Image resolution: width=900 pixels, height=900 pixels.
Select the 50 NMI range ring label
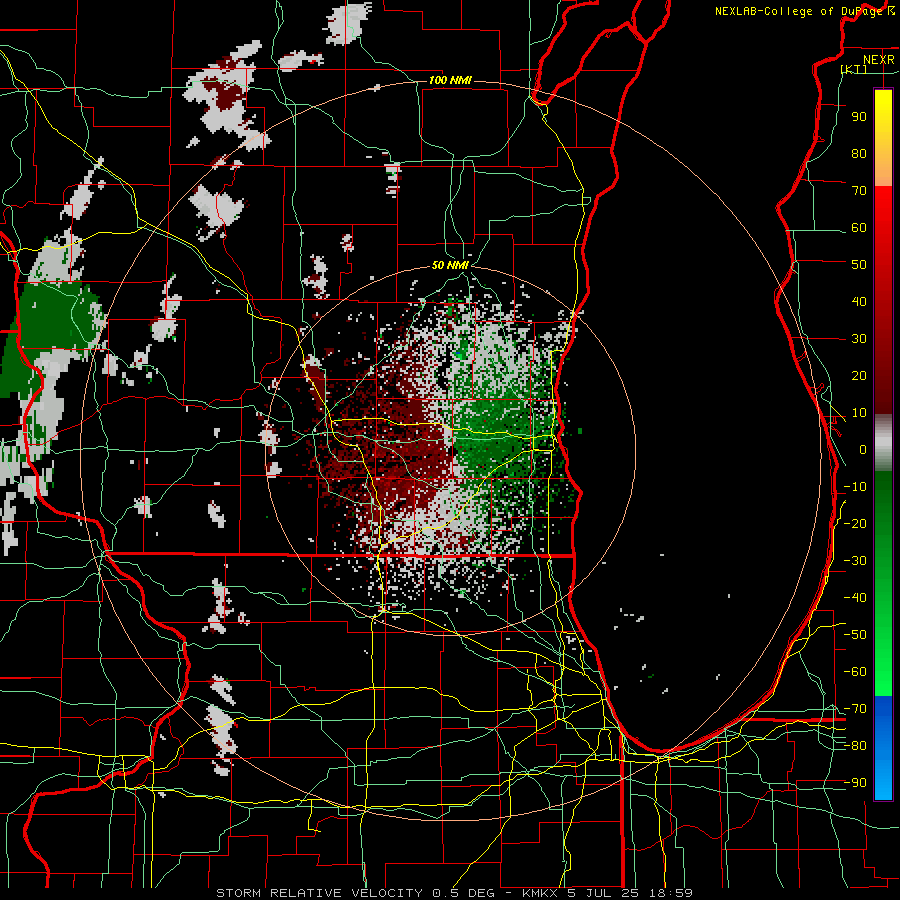click(450, 265)
